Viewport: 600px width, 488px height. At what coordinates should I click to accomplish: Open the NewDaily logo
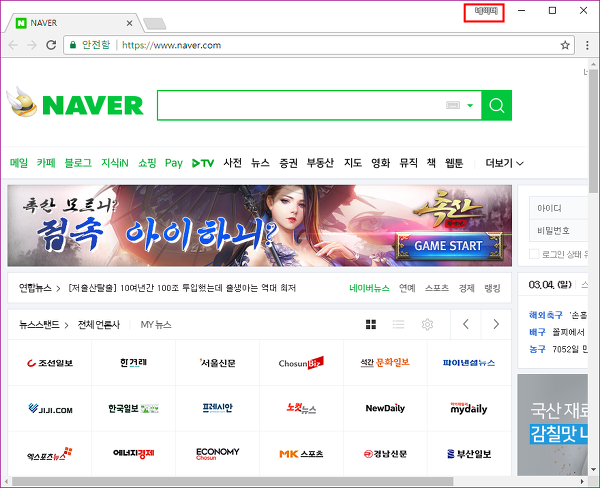(385, 408)
